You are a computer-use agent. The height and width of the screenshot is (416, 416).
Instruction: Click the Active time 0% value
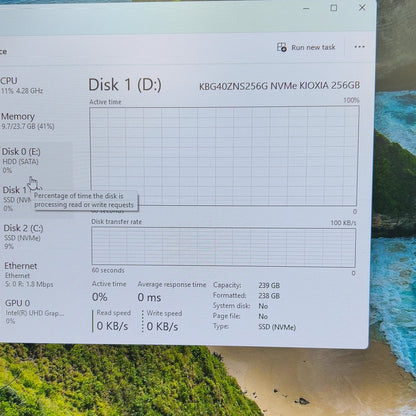coord(100,297)
